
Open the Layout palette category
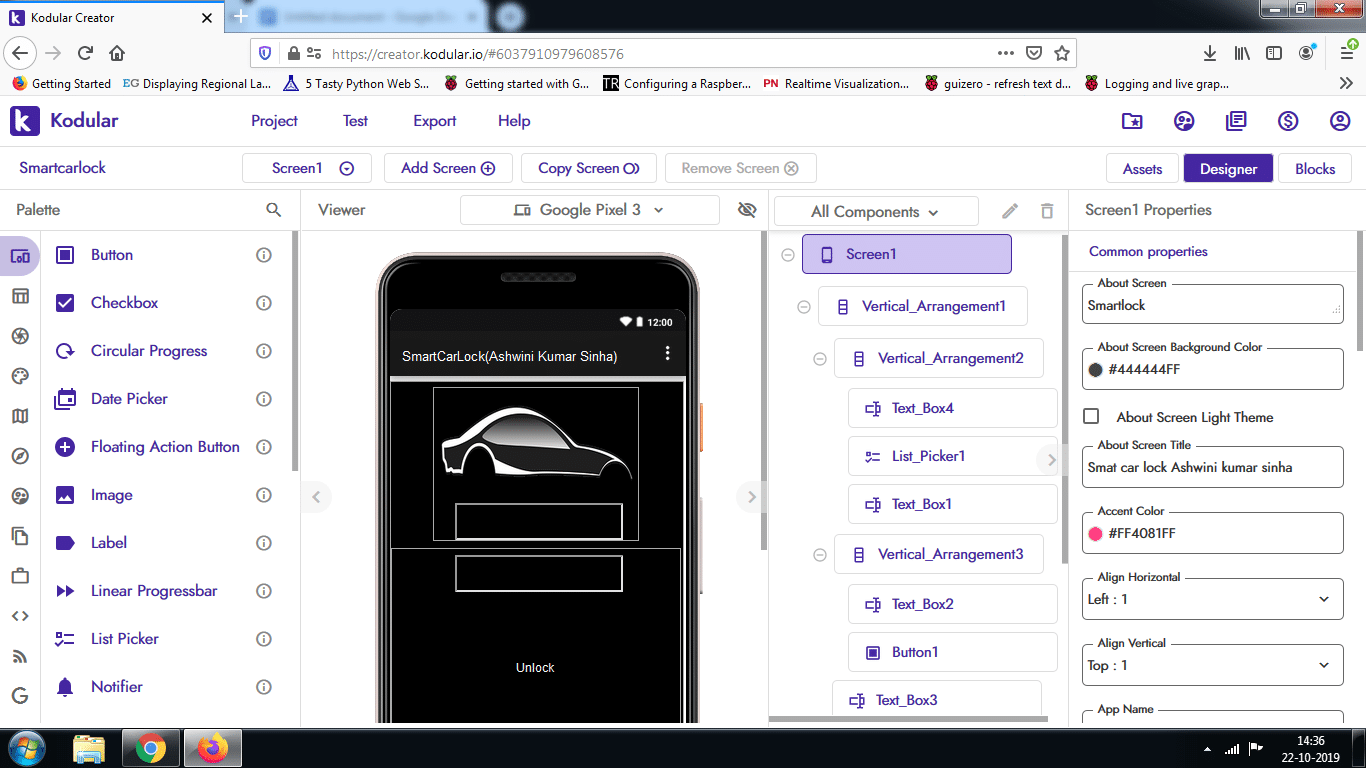[20, 296]
